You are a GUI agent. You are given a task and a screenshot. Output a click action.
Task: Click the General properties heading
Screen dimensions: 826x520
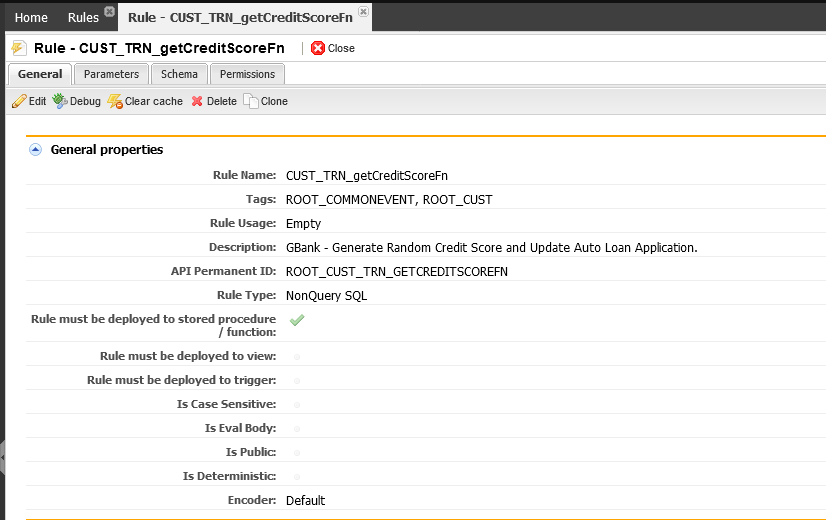tap(107, 150)
